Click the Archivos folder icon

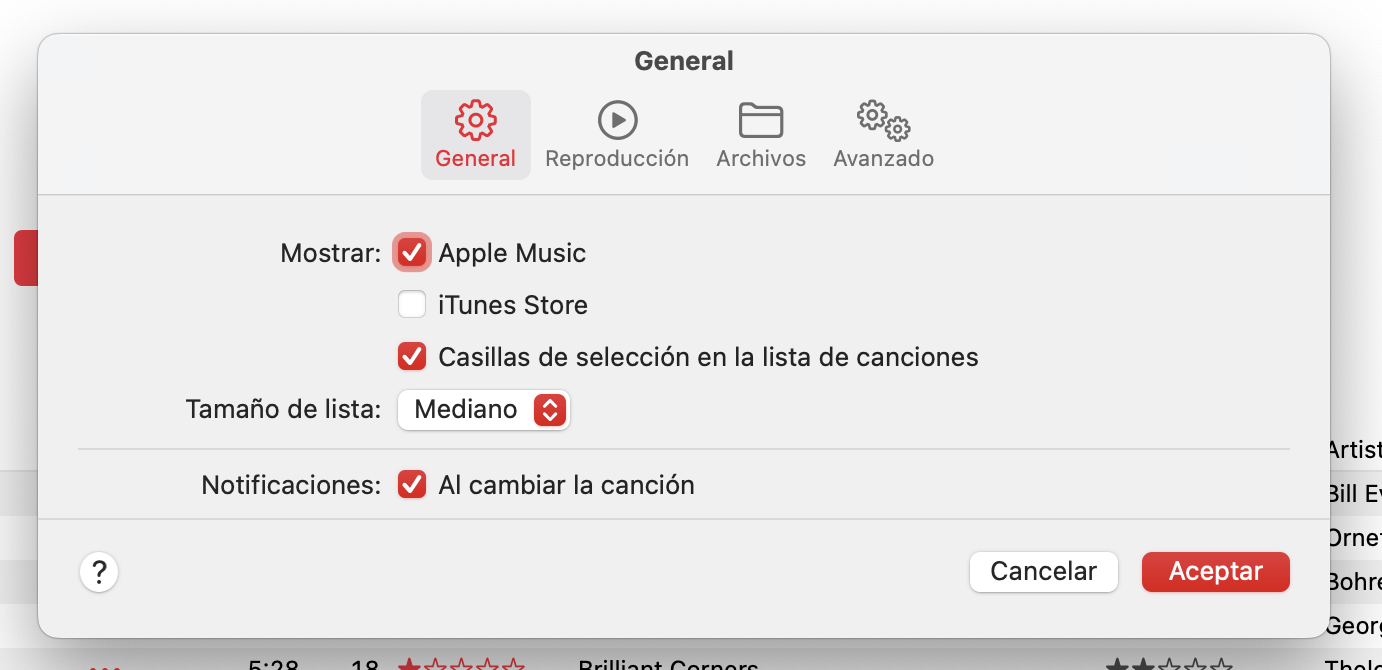click(x=760, y=120)
